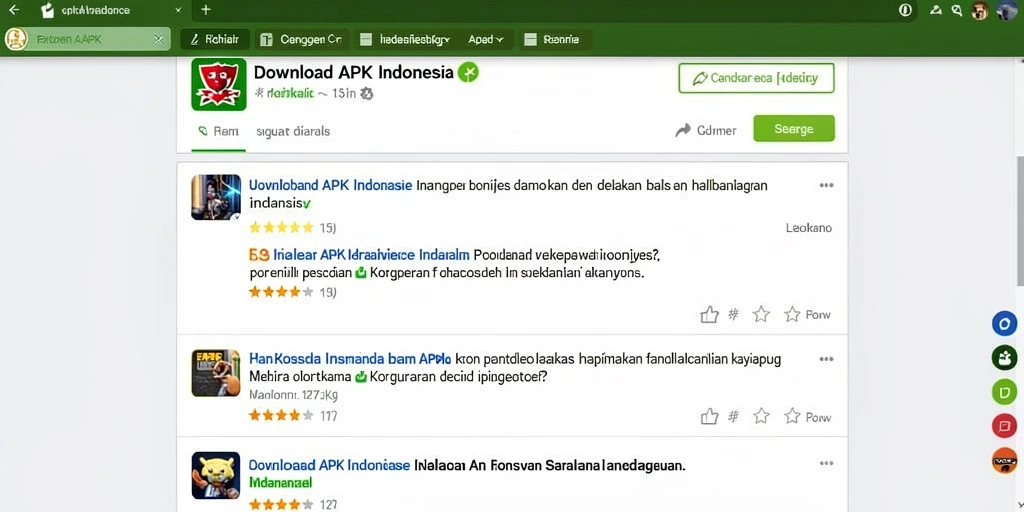This screenshot has width=1024, height=512.
Task: Click the green verified badge beside the page title
Action: click(x=468, y=72)
